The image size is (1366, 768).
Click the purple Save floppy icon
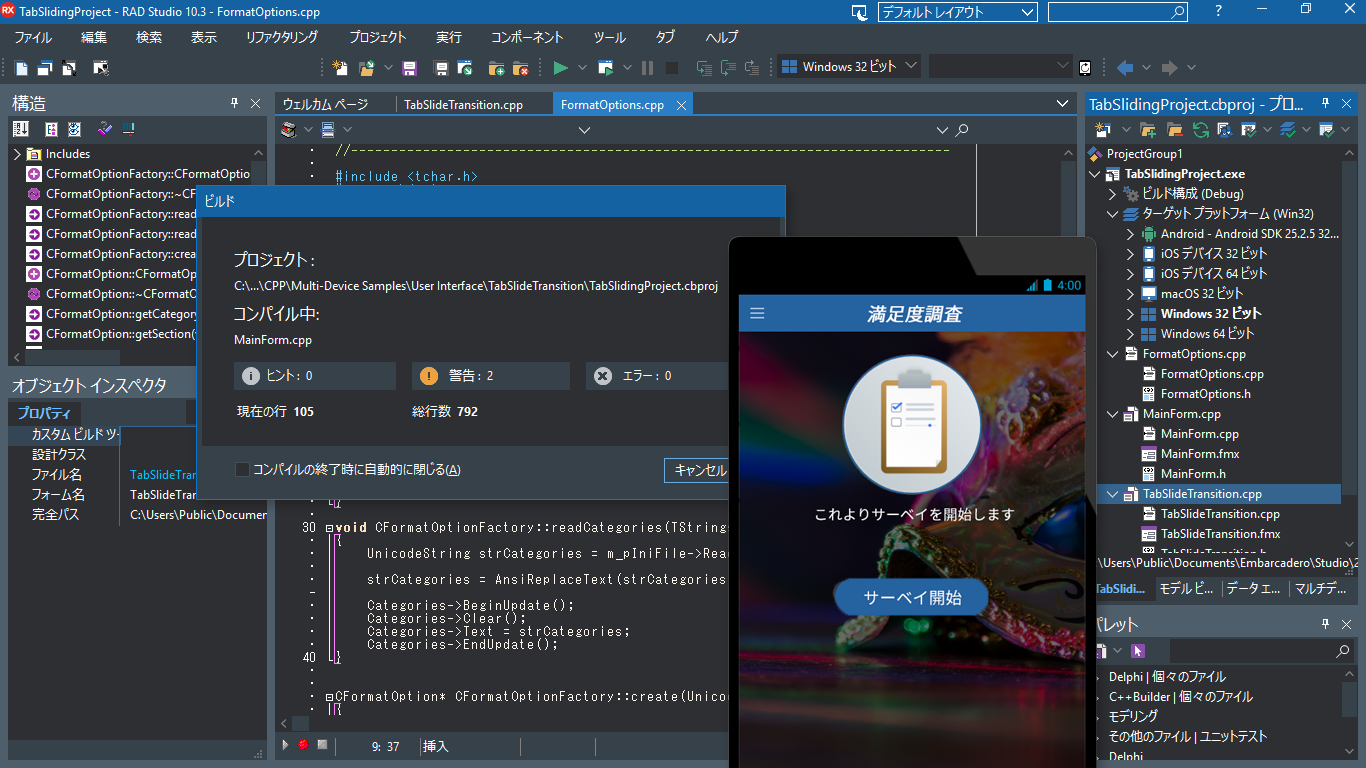(409, 68)
